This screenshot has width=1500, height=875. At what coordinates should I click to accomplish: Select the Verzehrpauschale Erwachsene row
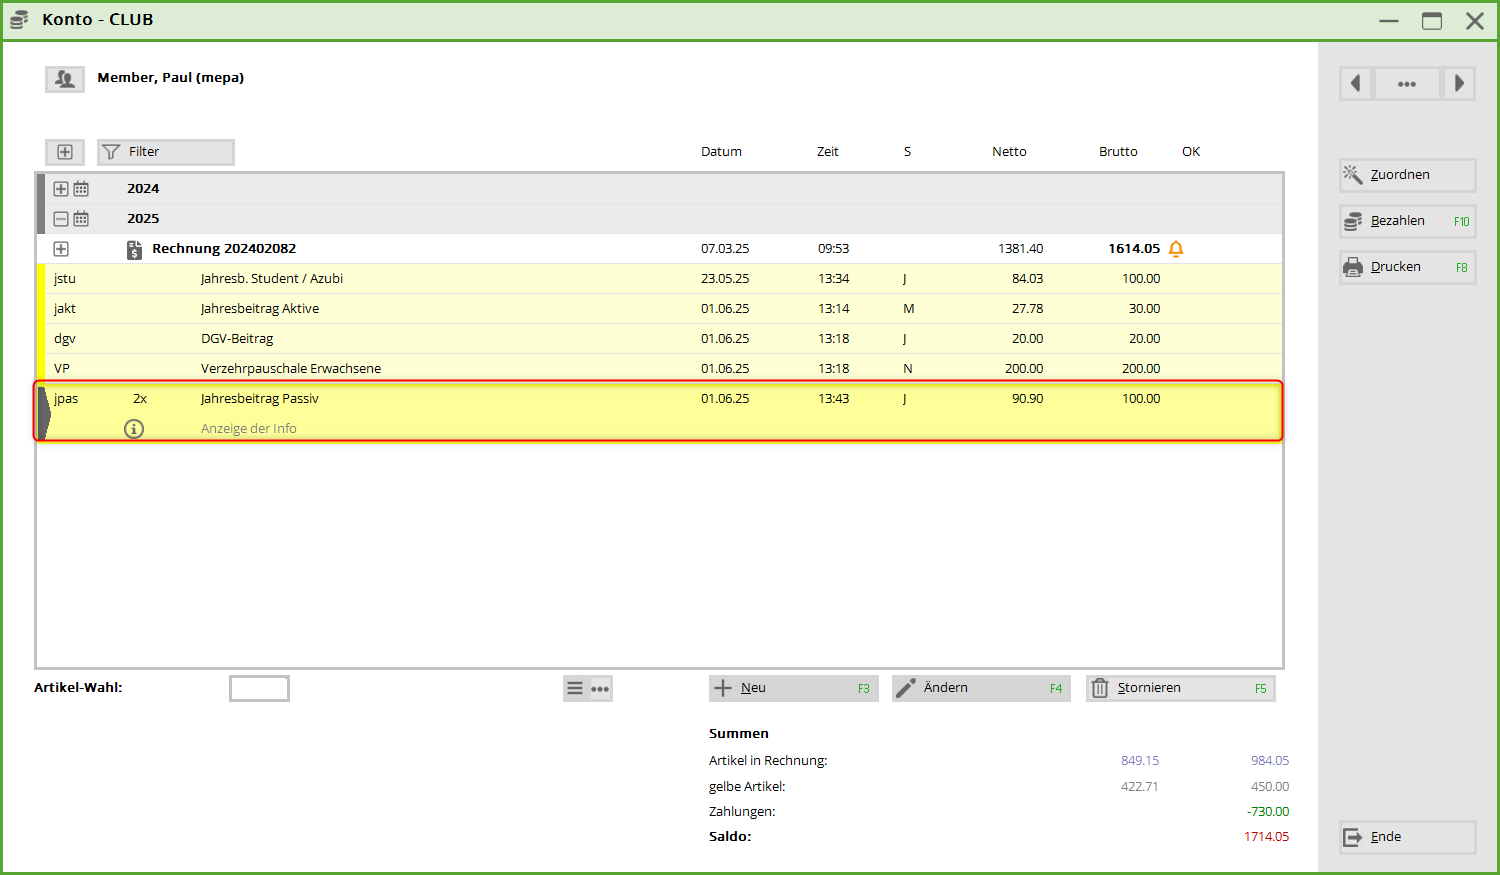tap(290, 369)
